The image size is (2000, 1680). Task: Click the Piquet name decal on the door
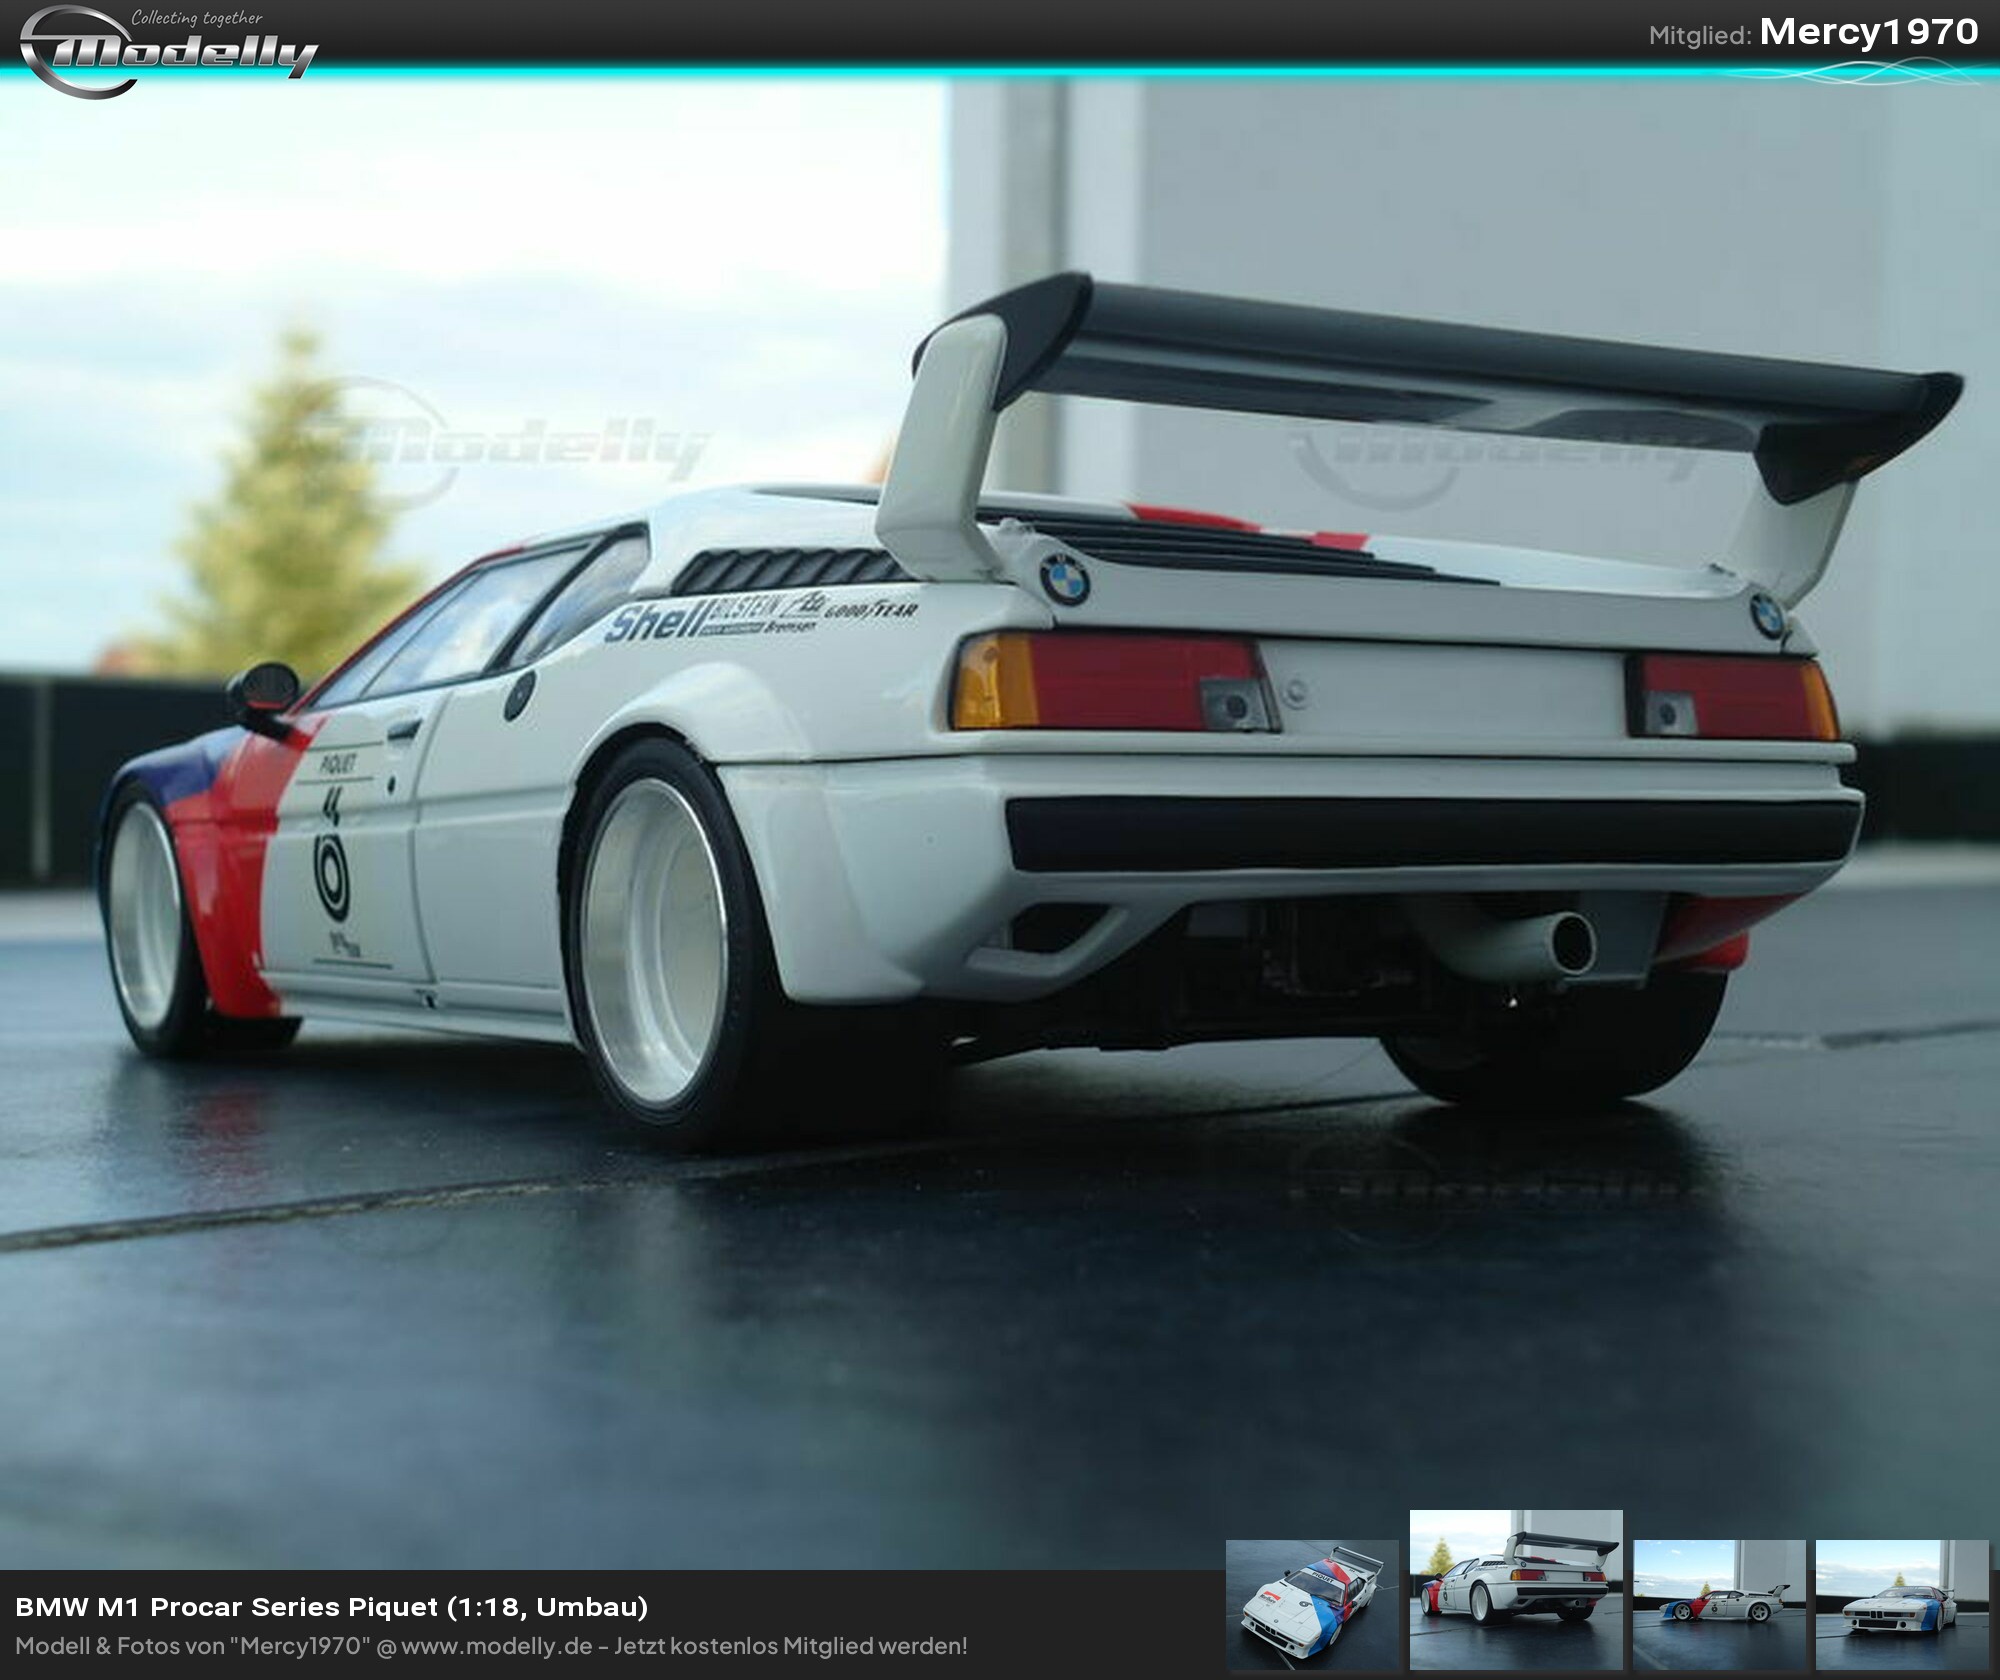[337, 764]
